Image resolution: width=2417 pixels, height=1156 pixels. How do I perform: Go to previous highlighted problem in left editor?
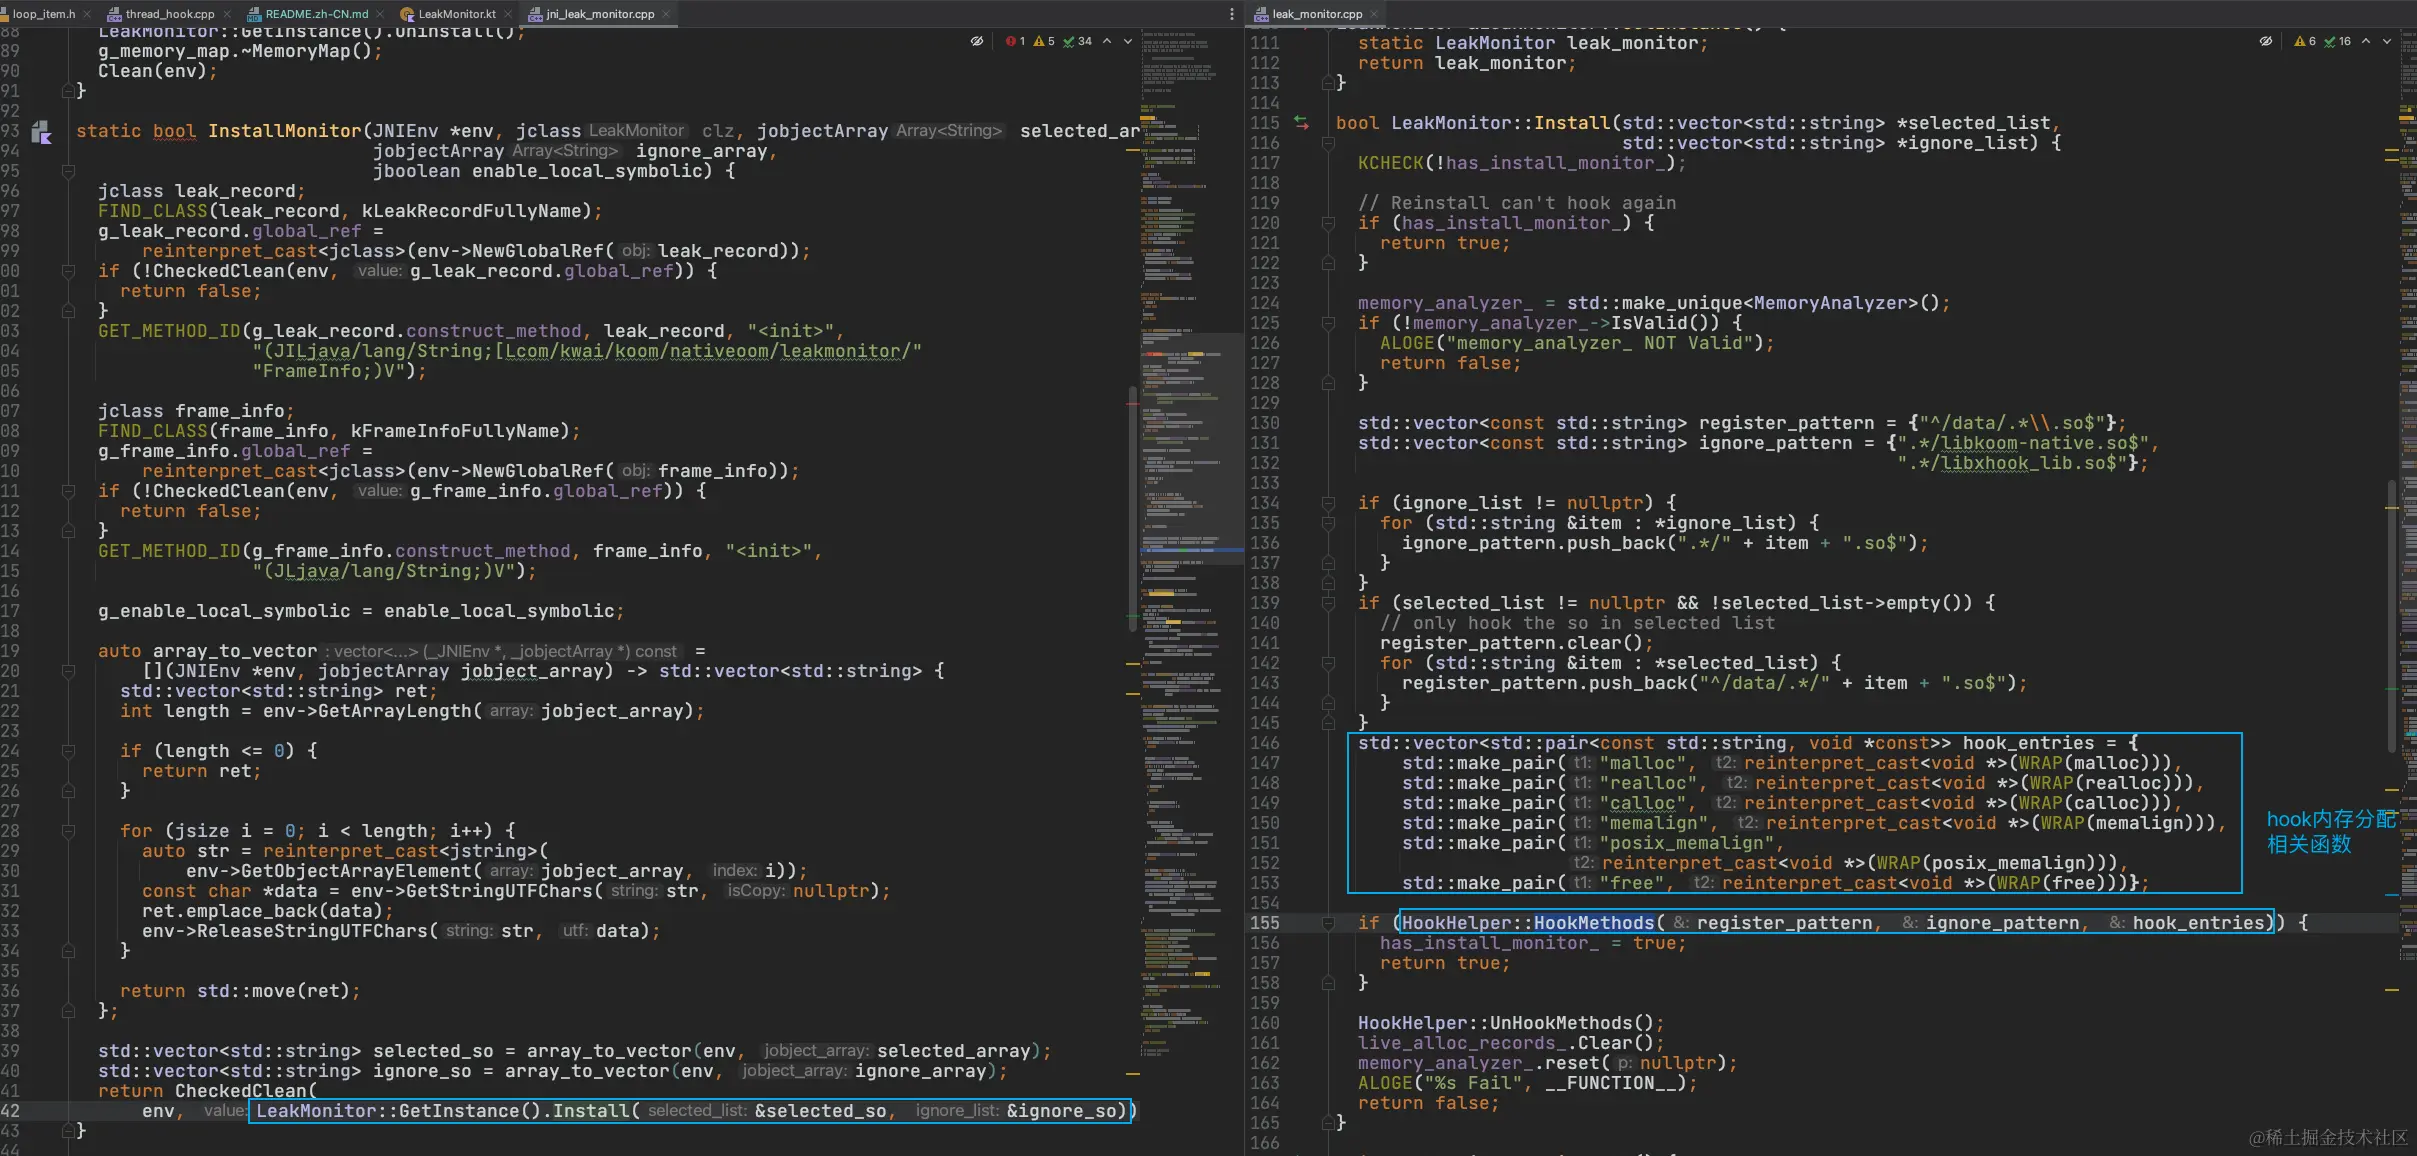(x=1107, y=41)
